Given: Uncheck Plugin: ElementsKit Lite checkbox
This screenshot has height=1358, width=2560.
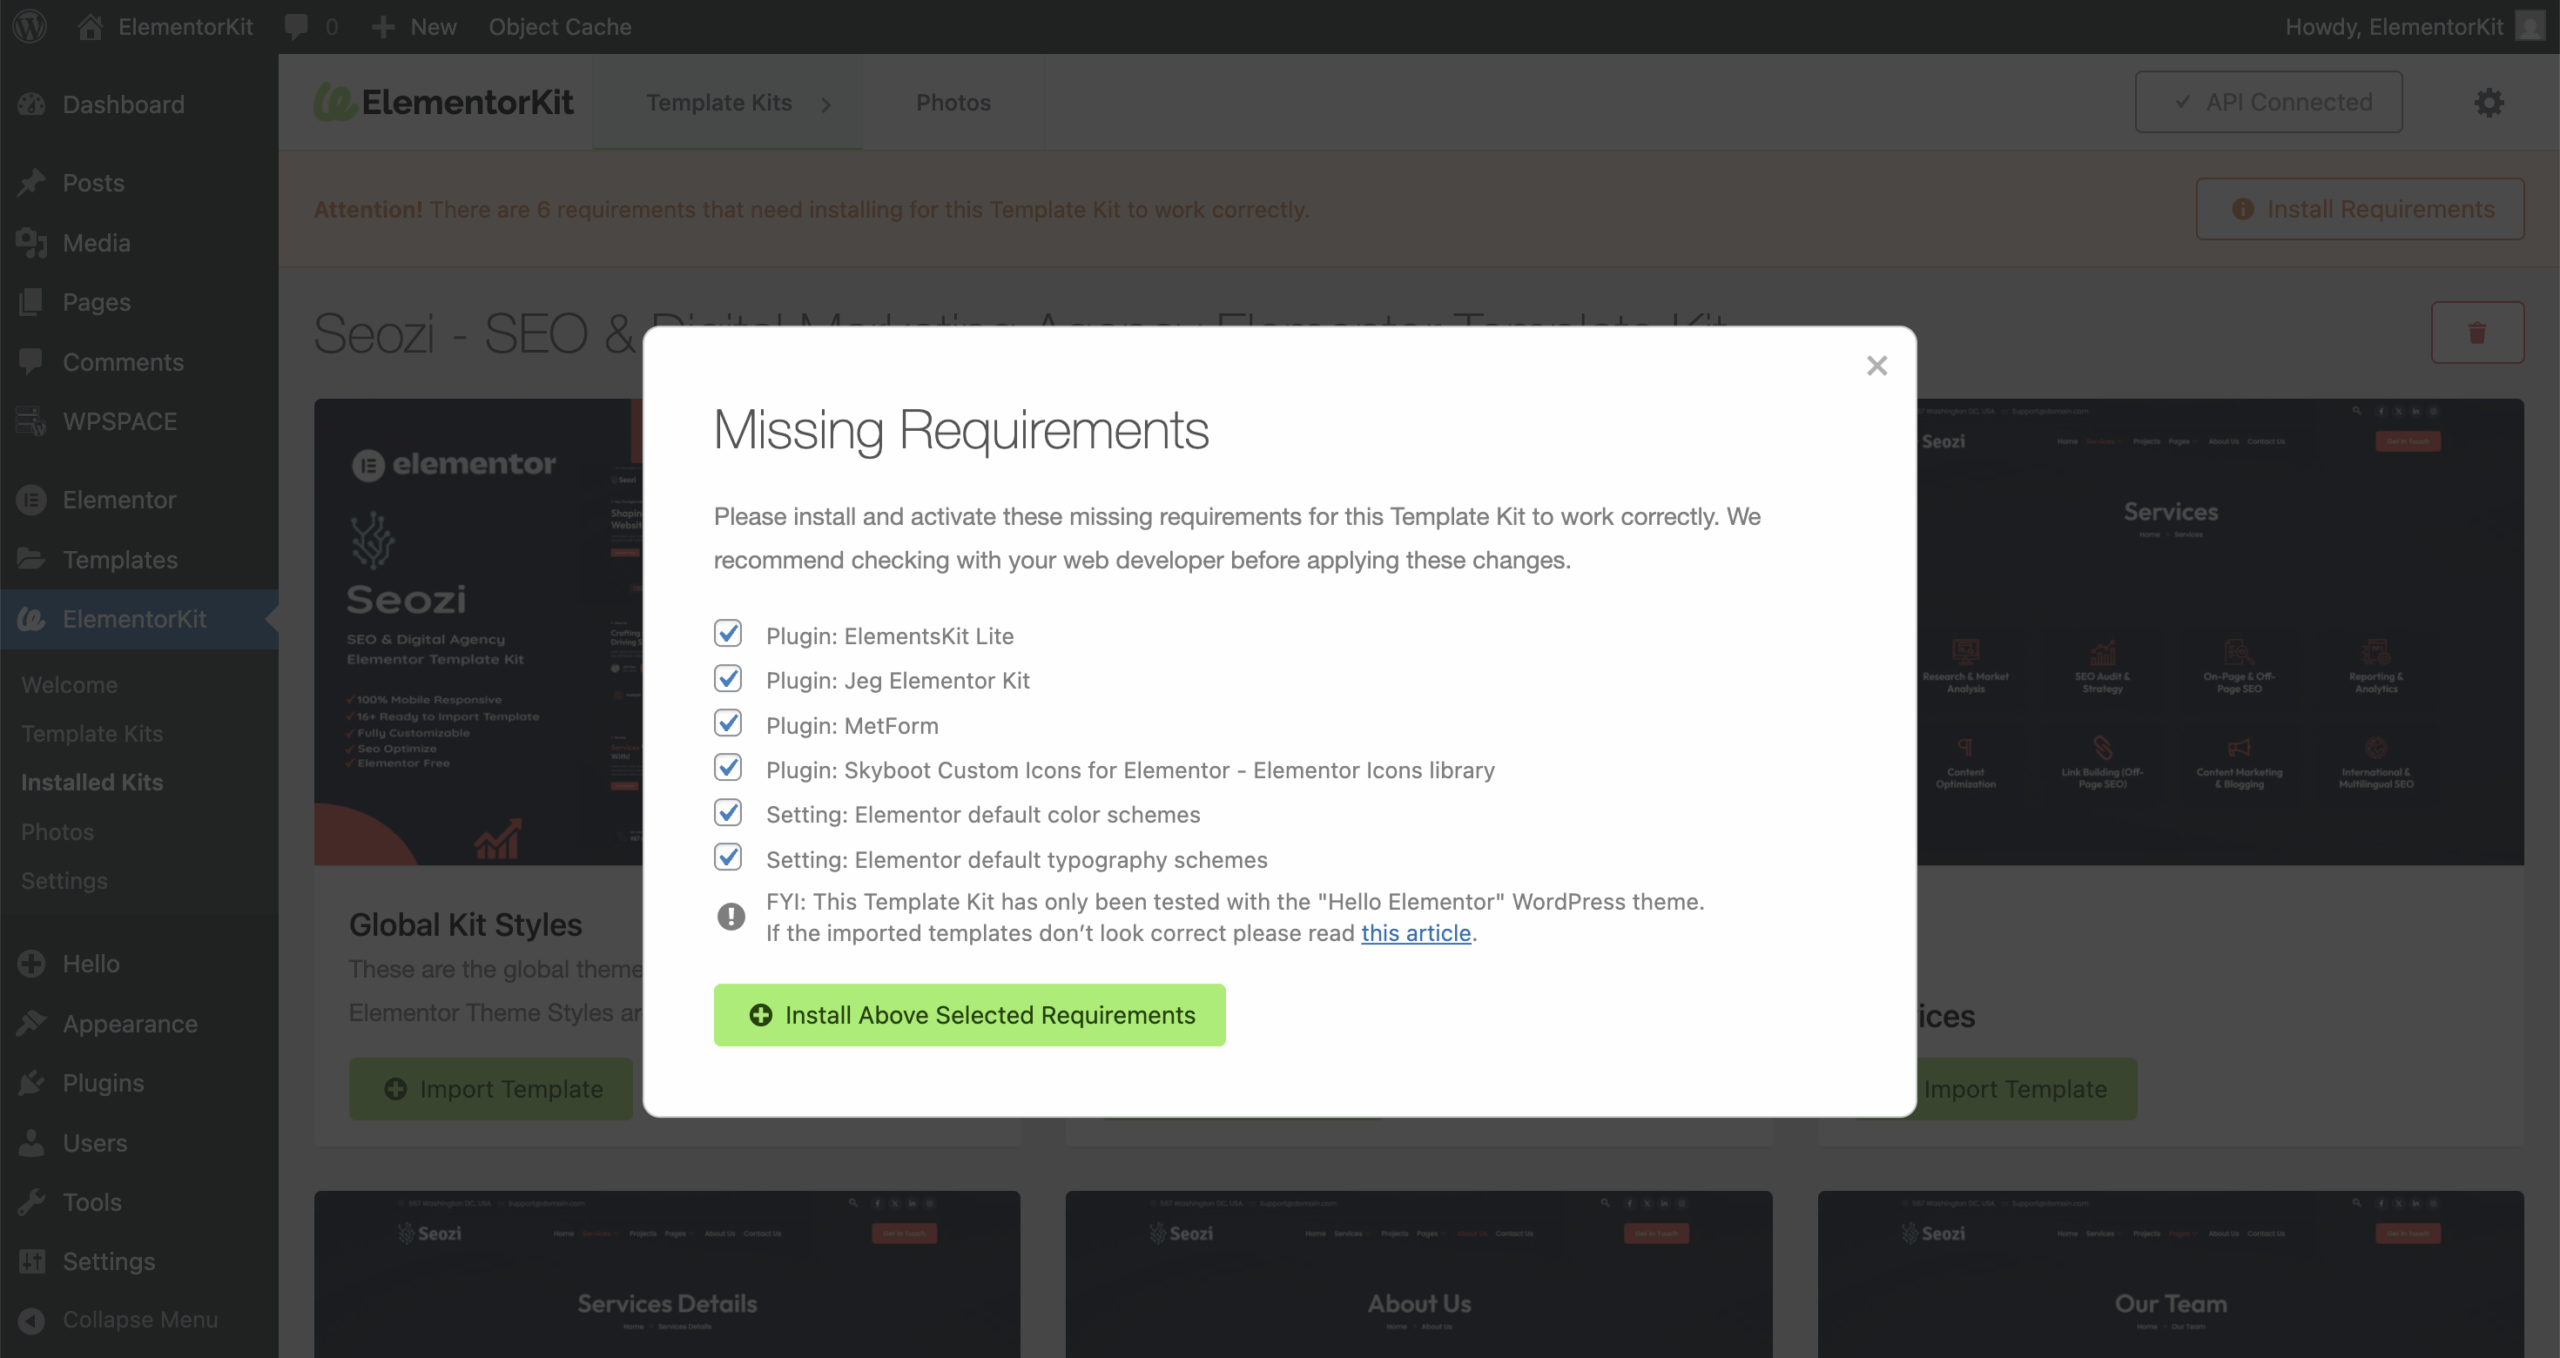Looking at the screenshot, I should [728, 634].
